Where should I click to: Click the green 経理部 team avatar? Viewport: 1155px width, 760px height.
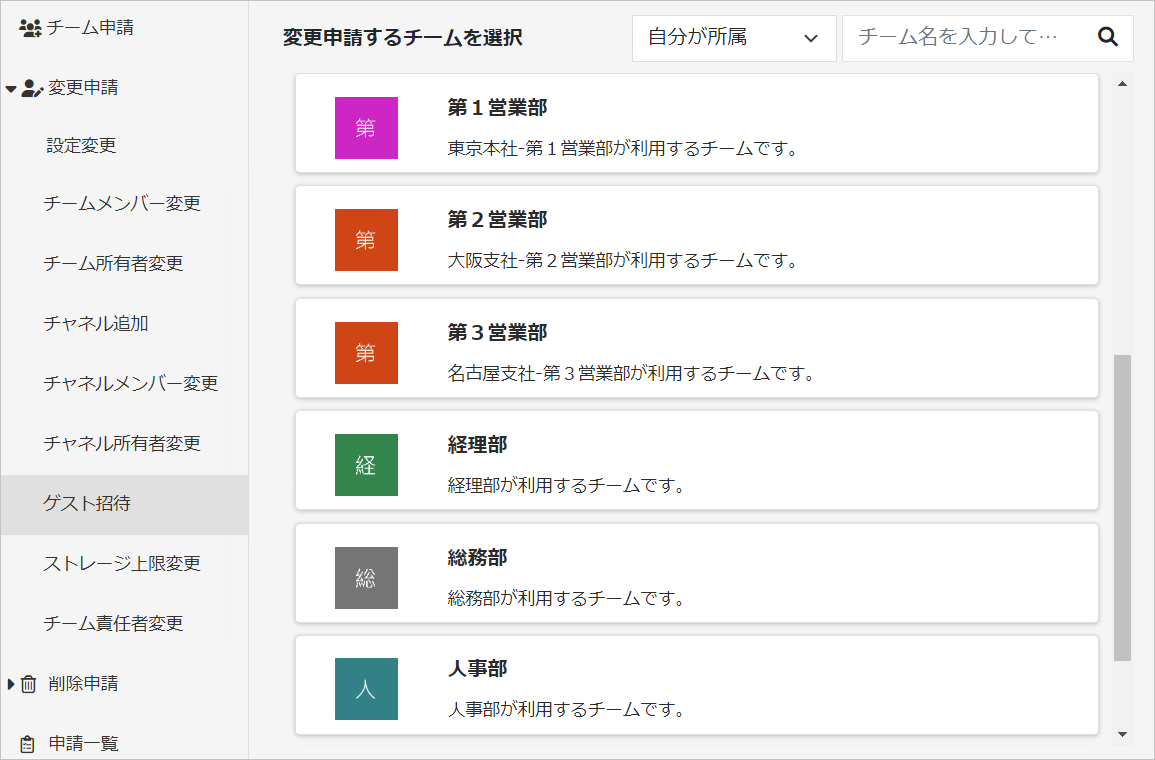(x=365, y=464)
